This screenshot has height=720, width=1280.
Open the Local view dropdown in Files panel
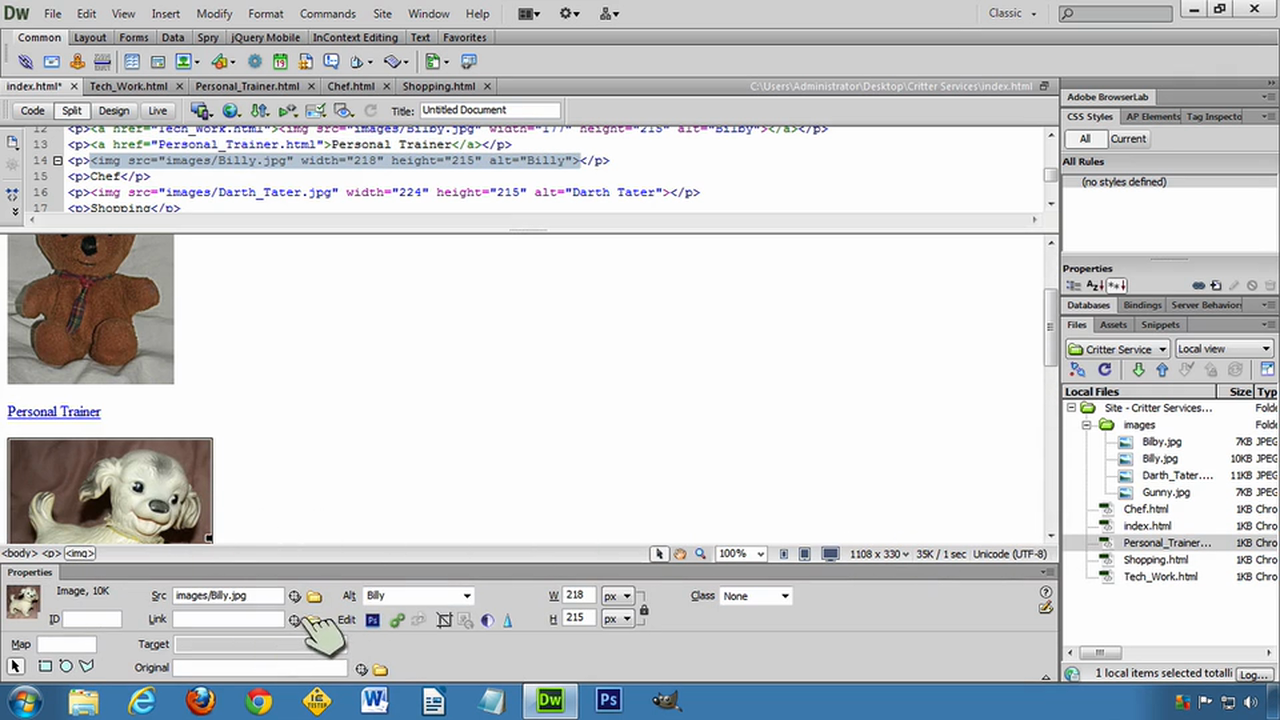[1222, 348]
